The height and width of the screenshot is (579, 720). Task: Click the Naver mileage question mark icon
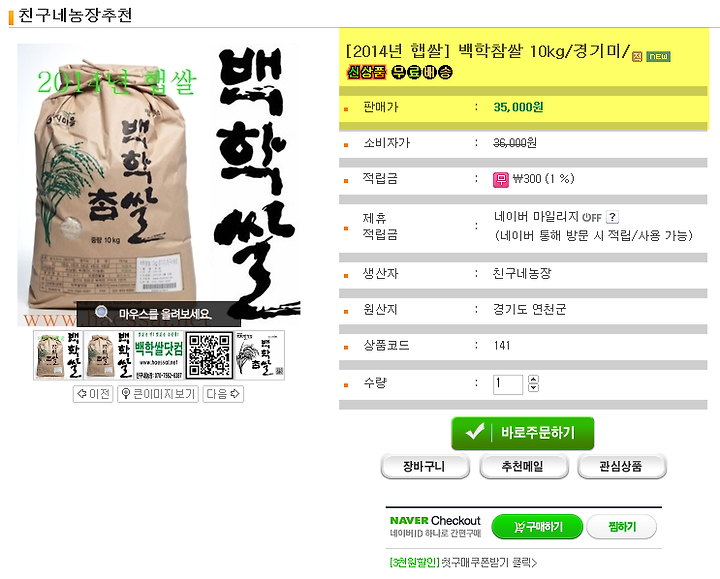(612, 217)
